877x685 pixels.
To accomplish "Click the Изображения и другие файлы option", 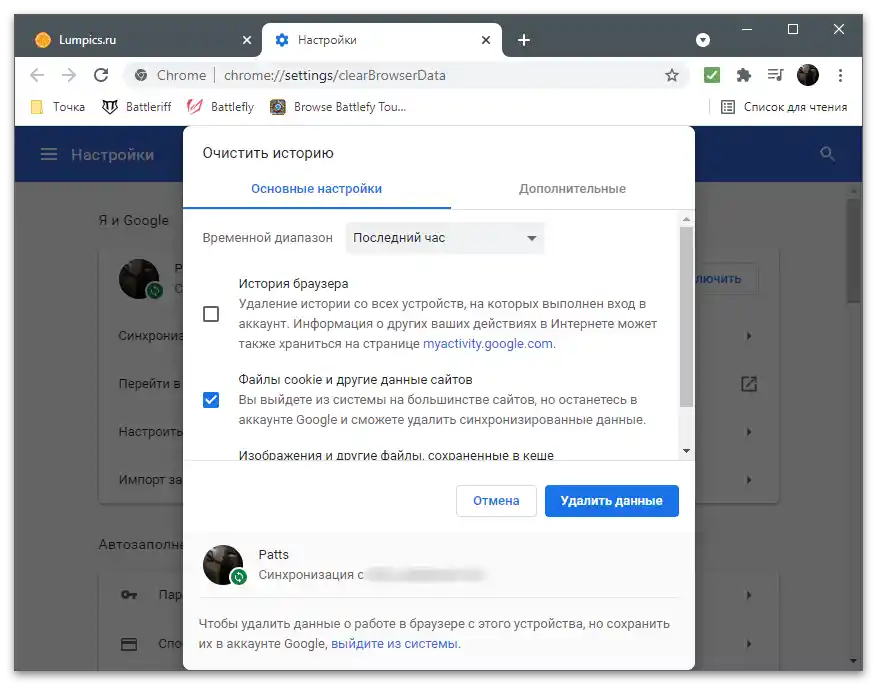I will point(396,455).
